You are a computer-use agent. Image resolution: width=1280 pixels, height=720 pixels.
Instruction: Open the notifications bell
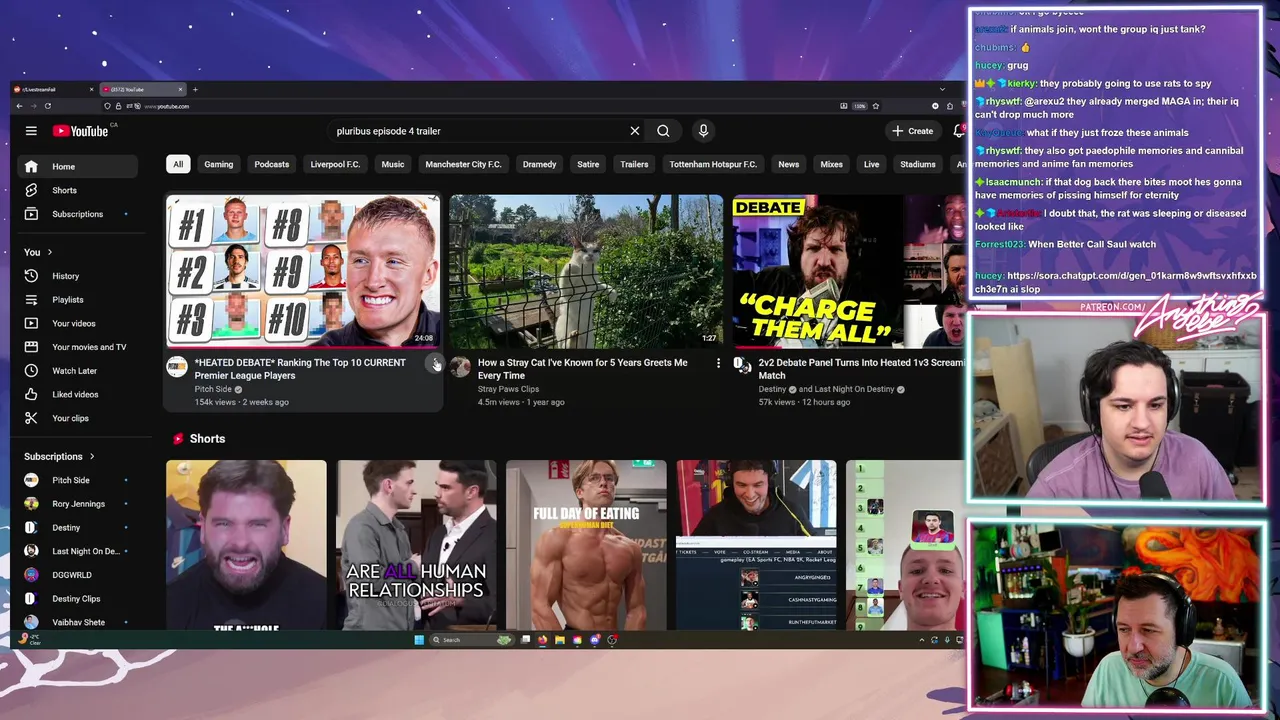tap(958, 131)
